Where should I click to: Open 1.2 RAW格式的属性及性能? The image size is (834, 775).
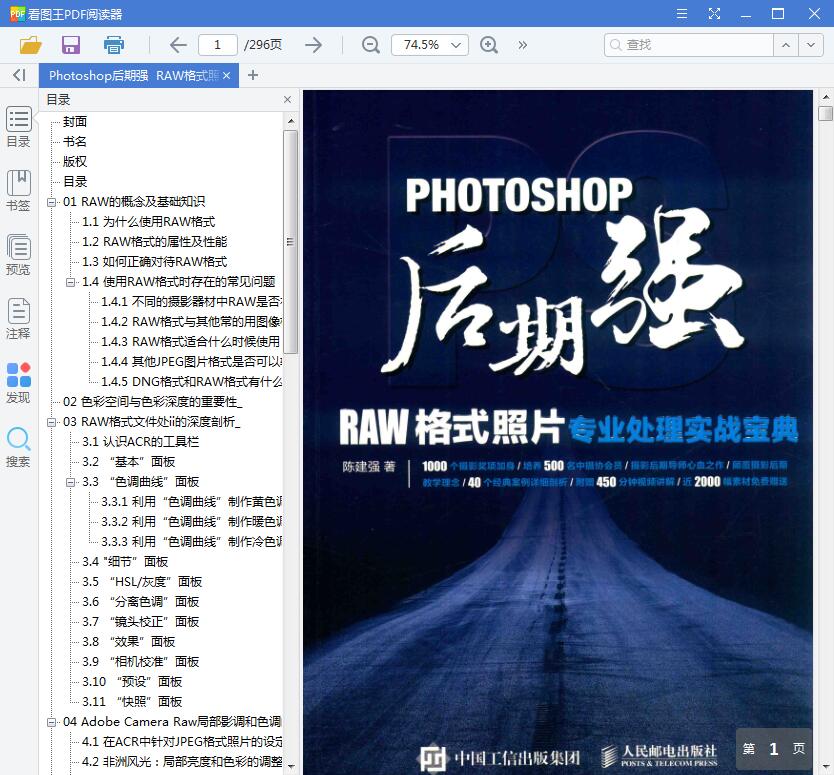coord(155,241)
